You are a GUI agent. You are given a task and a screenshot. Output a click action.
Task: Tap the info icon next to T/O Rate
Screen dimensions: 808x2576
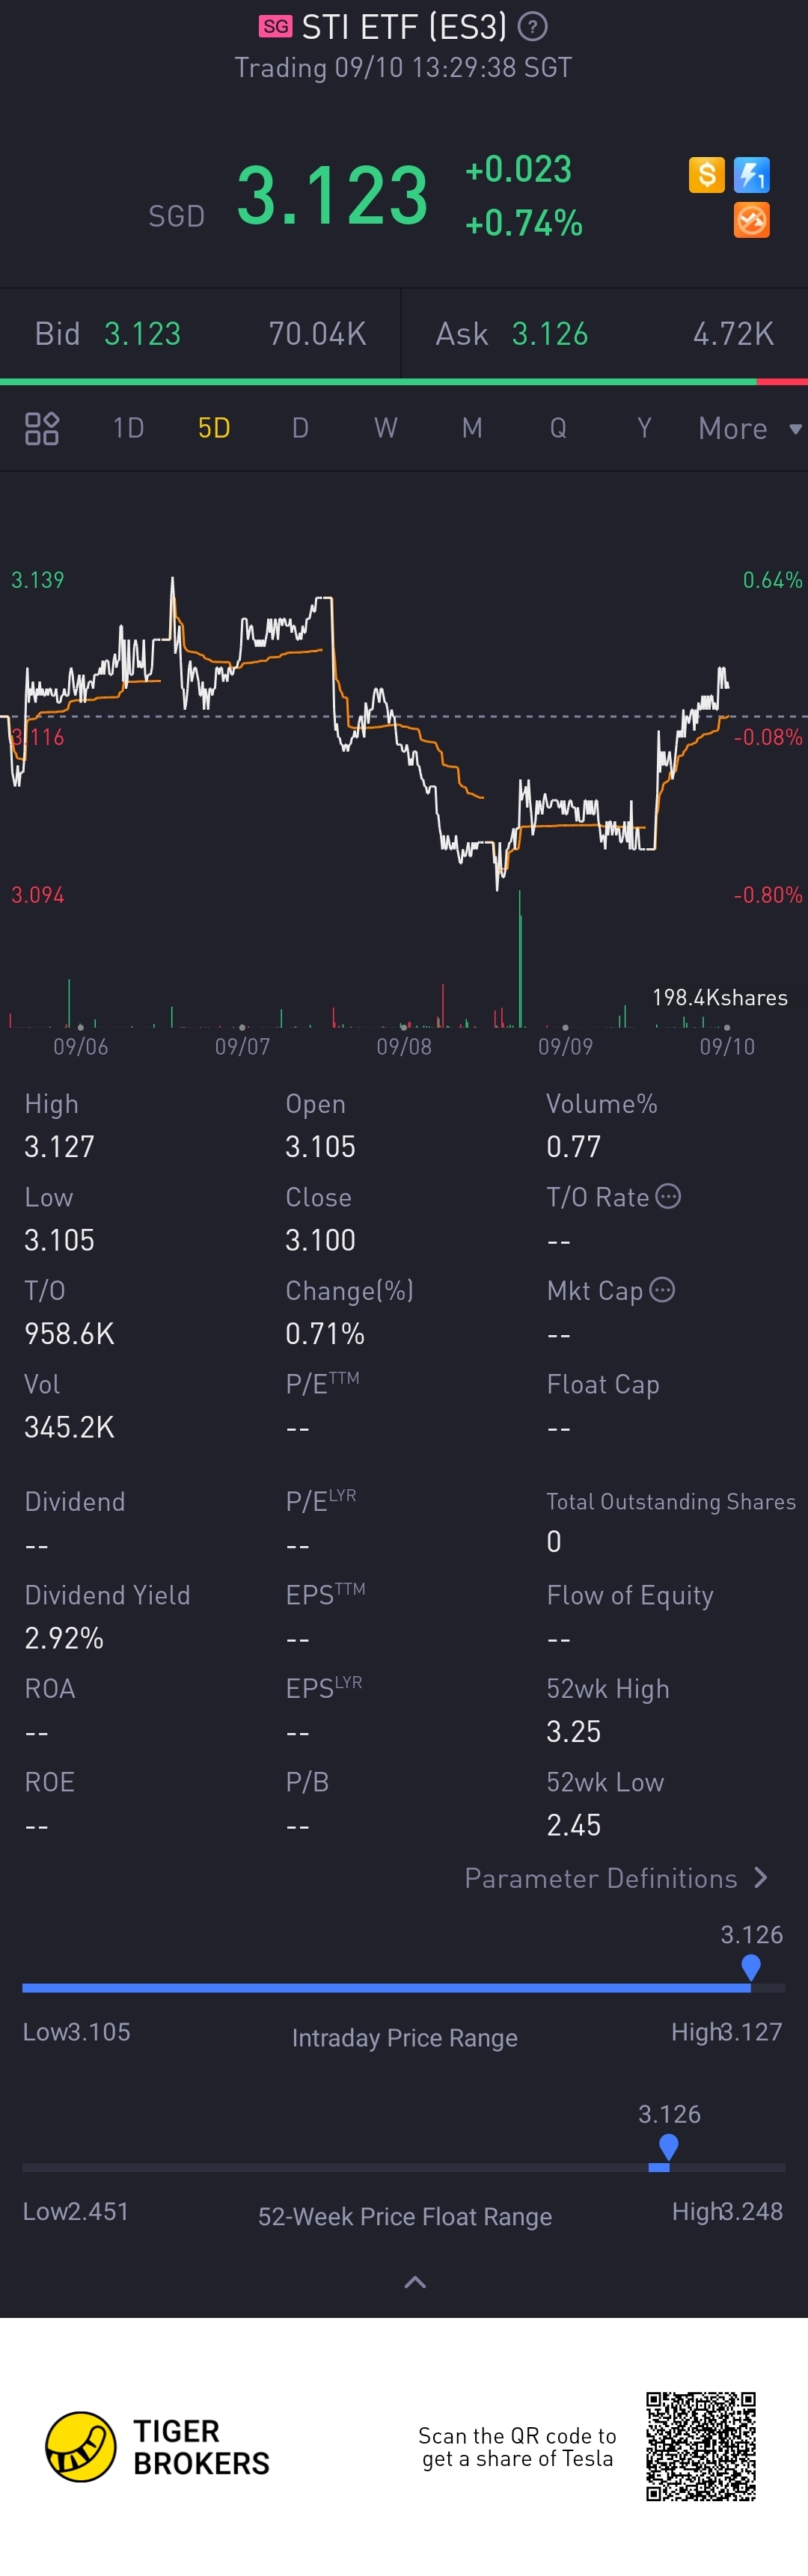pyautogui.click(x=668, y=1196)
